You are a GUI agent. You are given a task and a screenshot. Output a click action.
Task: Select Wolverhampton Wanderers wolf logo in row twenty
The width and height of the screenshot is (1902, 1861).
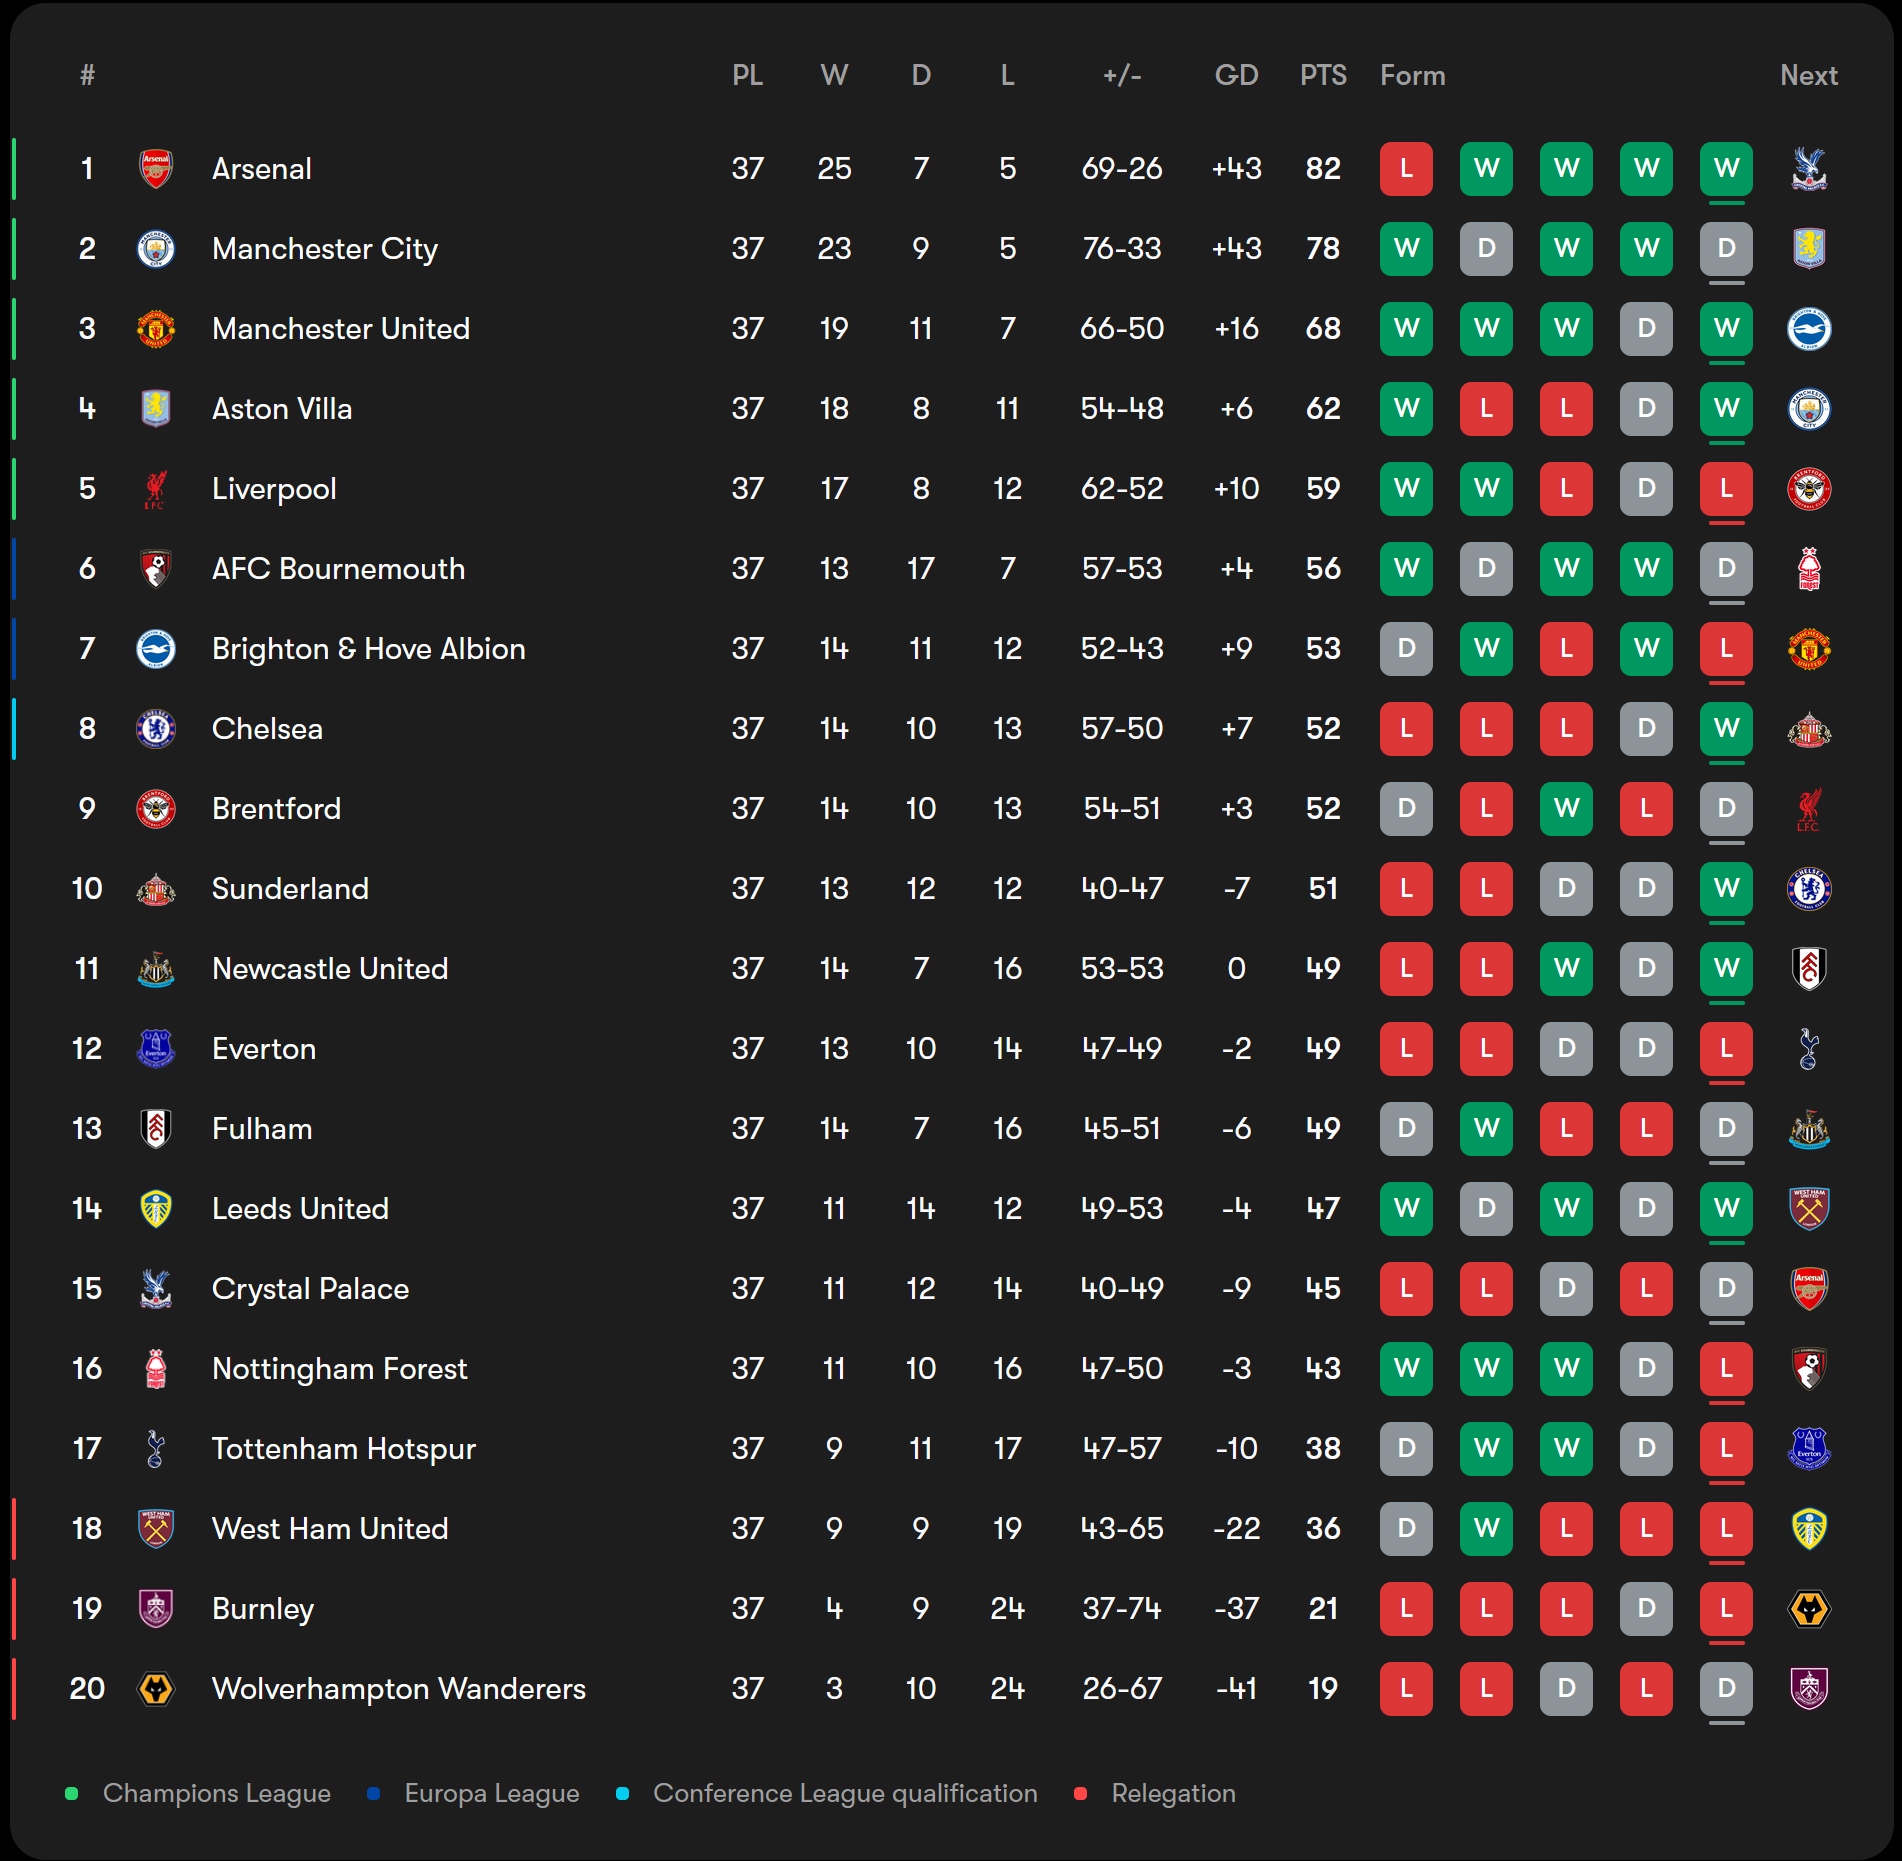point(156,1689)
